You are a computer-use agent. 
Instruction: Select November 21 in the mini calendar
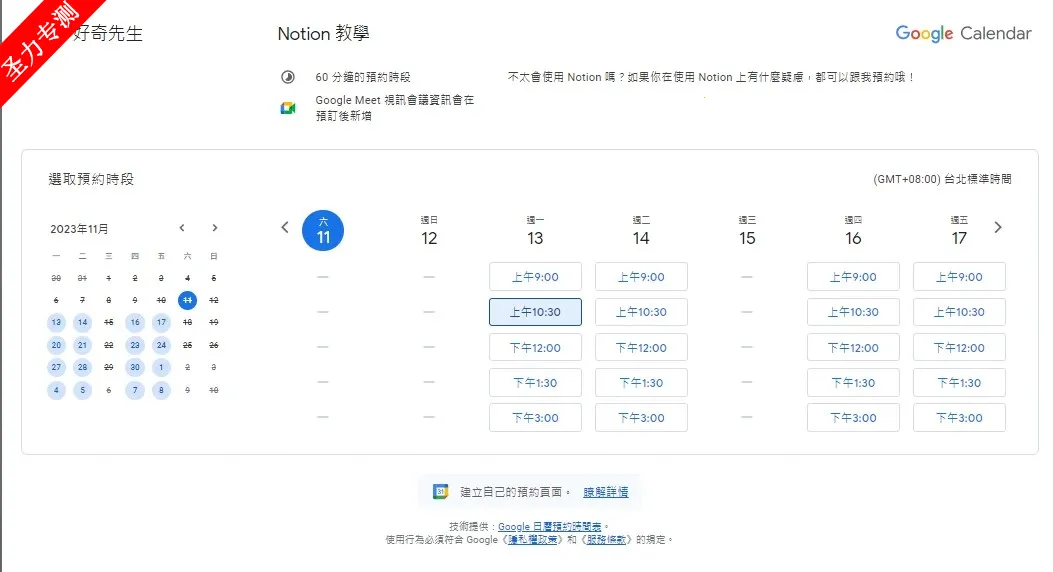point(83,345)
